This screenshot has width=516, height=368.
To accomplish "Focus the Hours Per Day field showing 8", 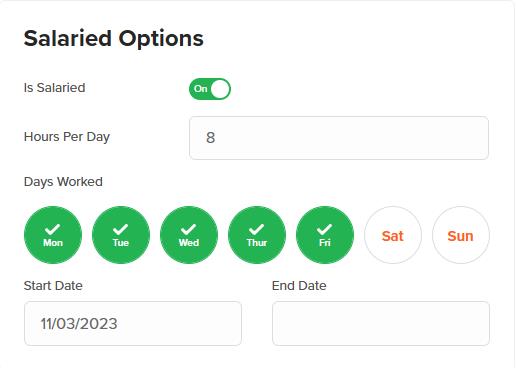I will click(339, 138).
